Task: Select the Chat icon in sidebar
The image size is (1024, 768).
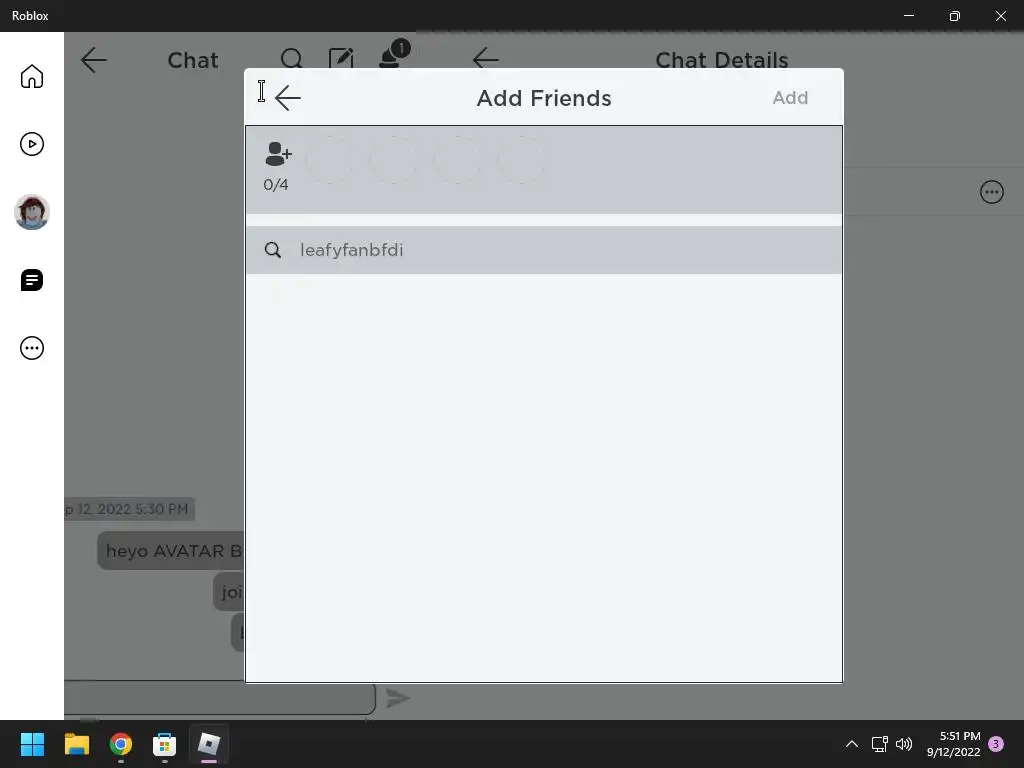Action: [x=31, y=280]
